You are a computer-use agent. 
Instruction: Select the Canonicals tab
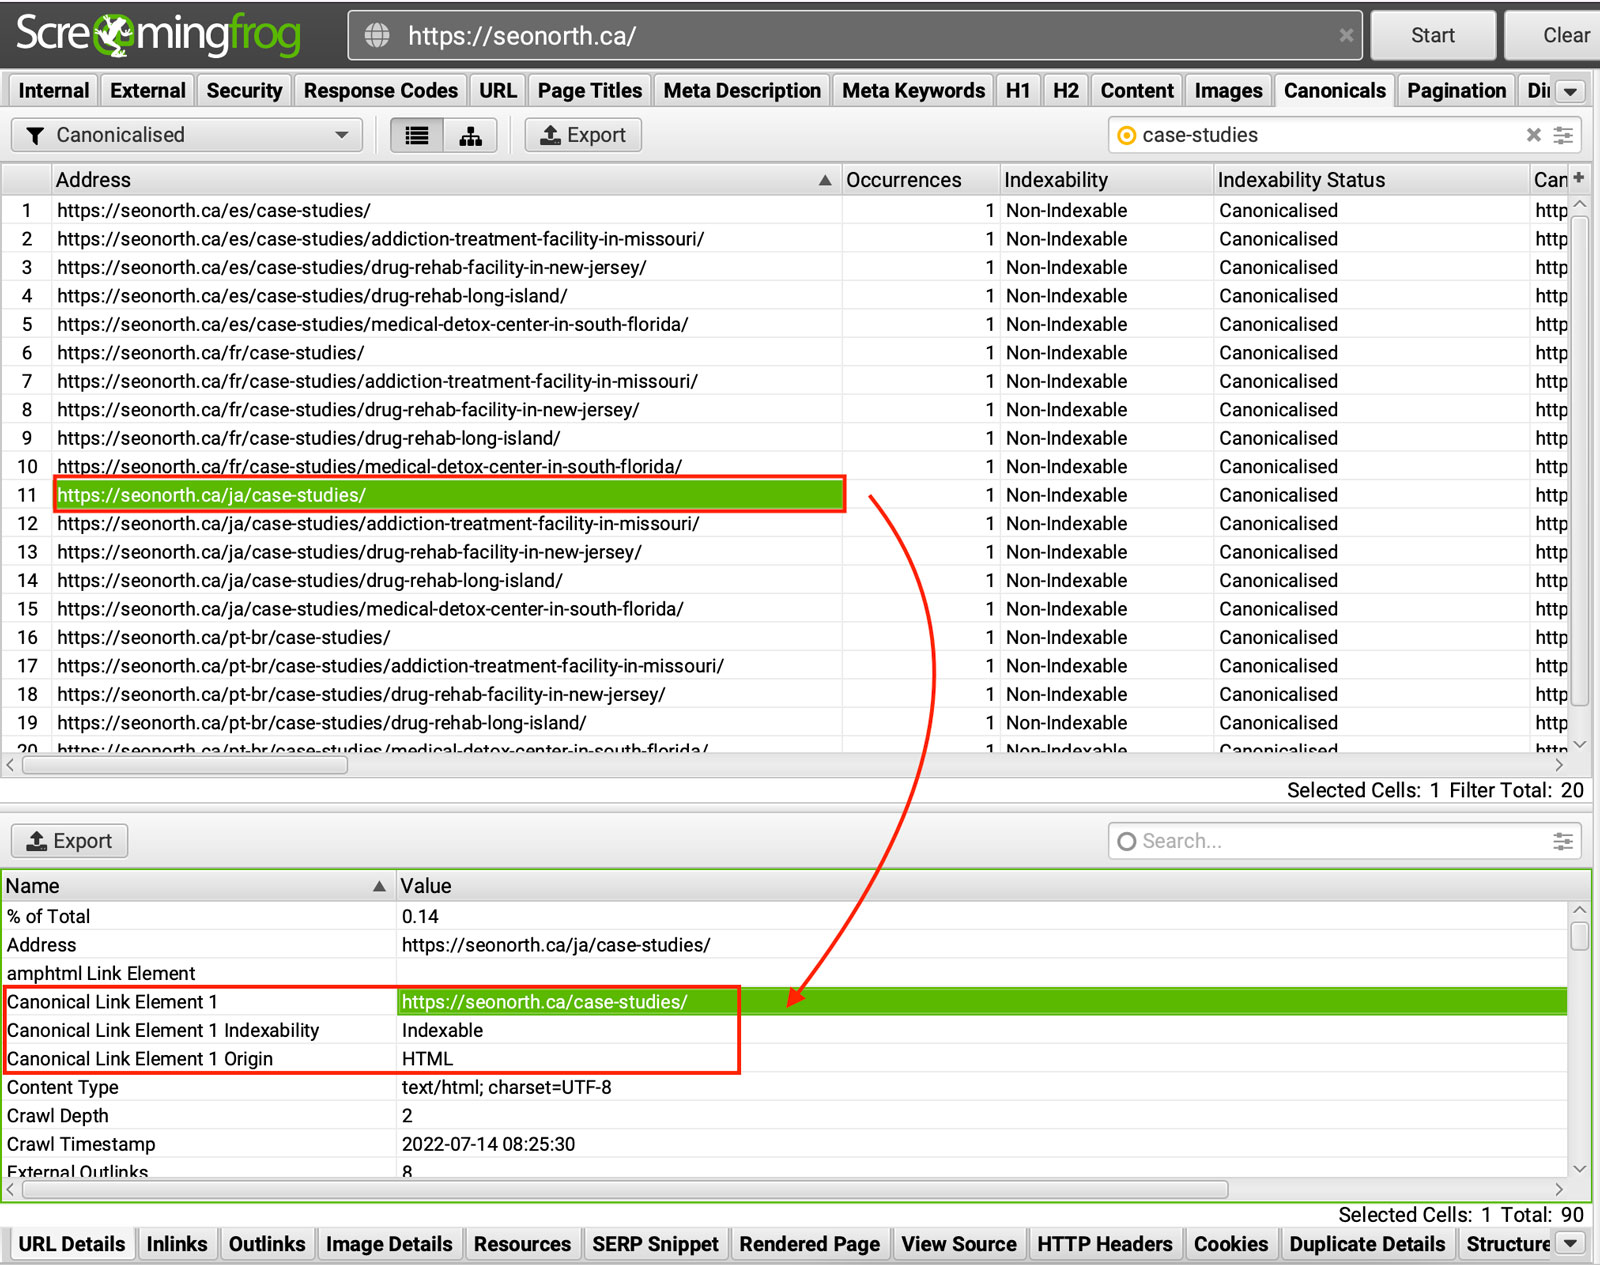(x=1334, y=91)
